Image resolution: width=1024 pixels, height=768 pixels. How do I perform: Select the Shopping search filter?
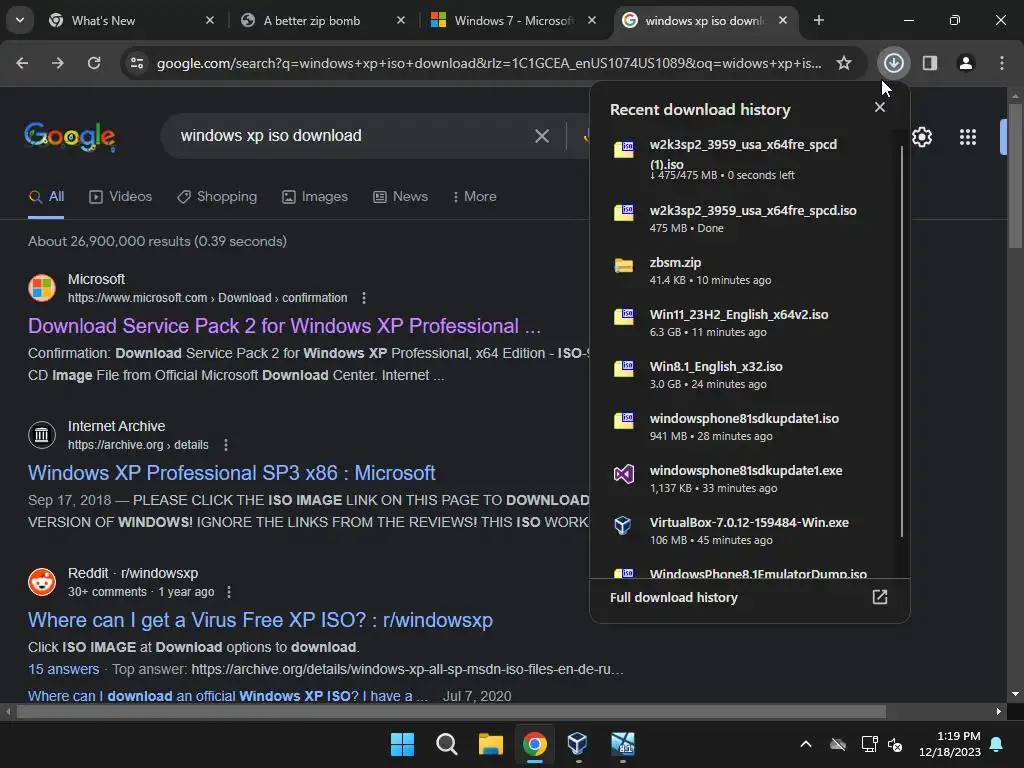click(x=217, y=197)
